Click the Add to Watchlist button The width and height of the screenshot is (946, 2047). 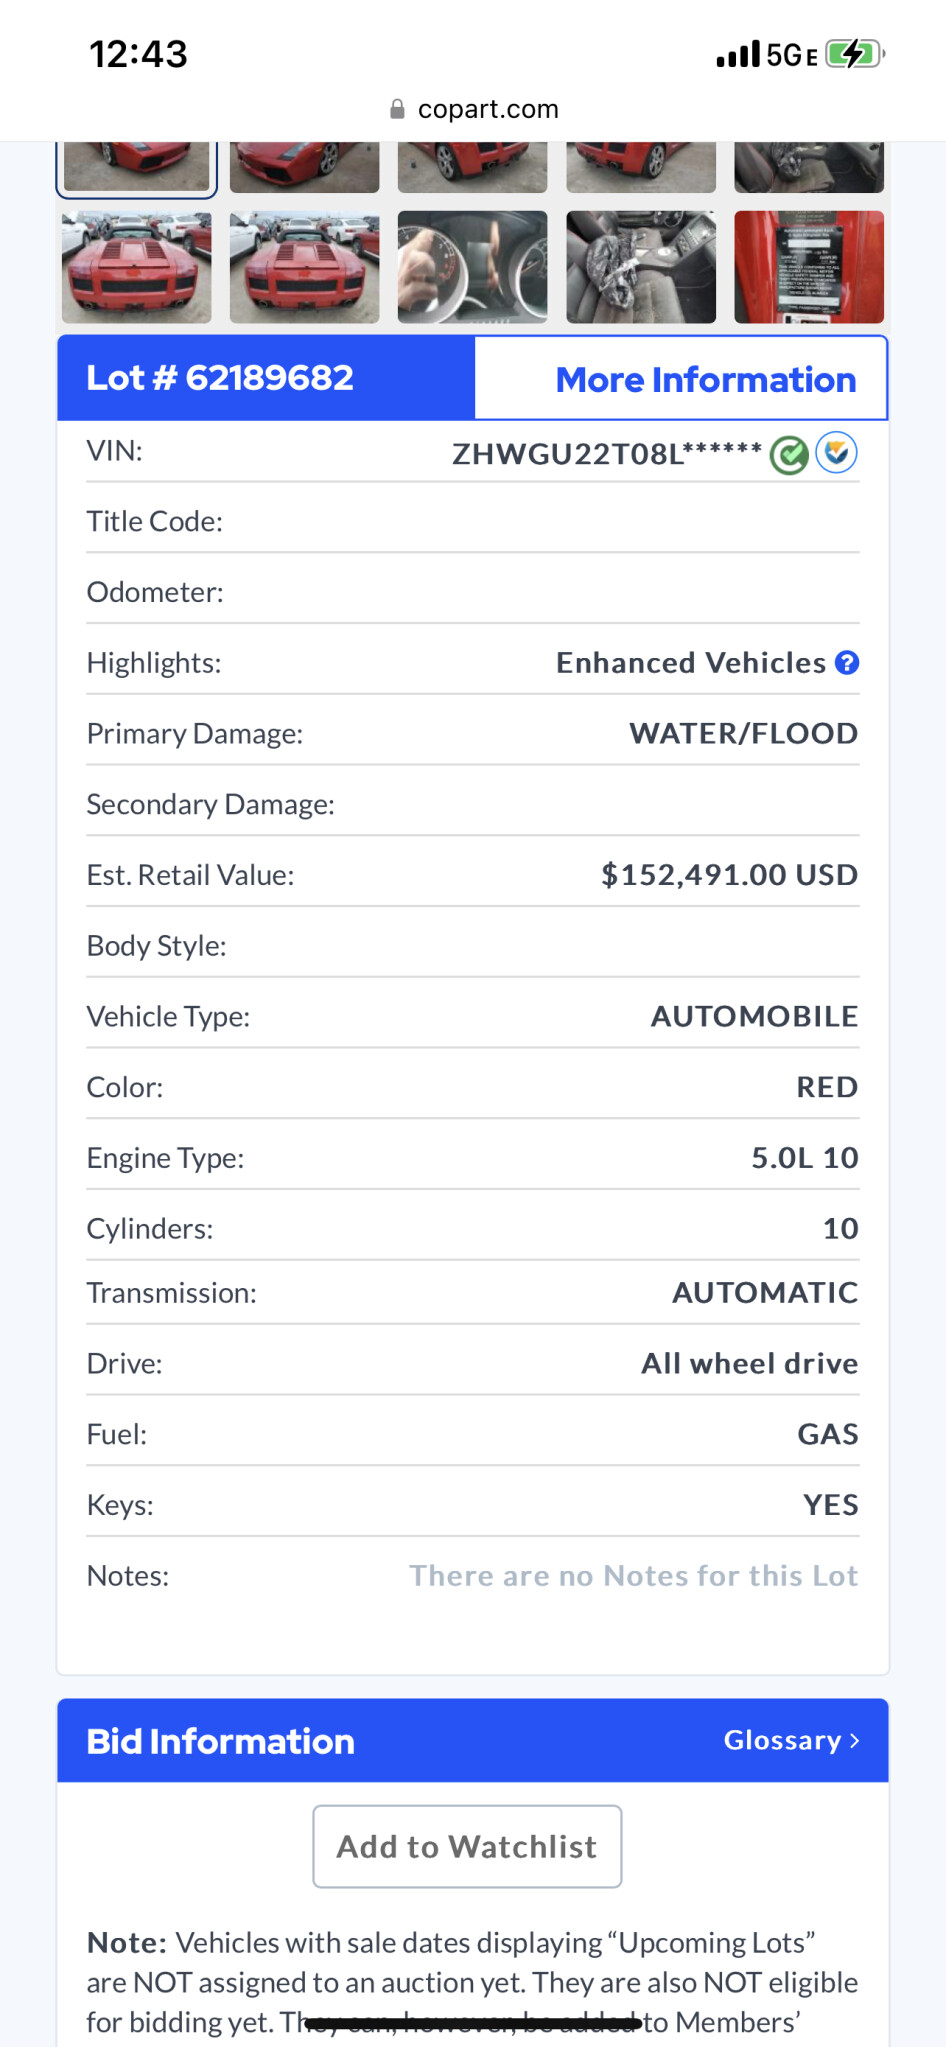(x=467, y=1846)
